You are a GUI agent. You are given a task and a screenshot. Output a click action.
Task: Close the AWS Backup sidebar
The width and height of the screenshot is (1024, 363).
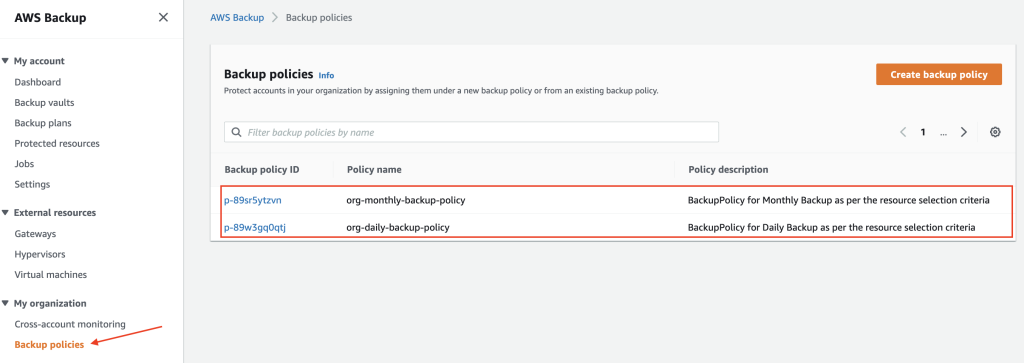(163, 18)
